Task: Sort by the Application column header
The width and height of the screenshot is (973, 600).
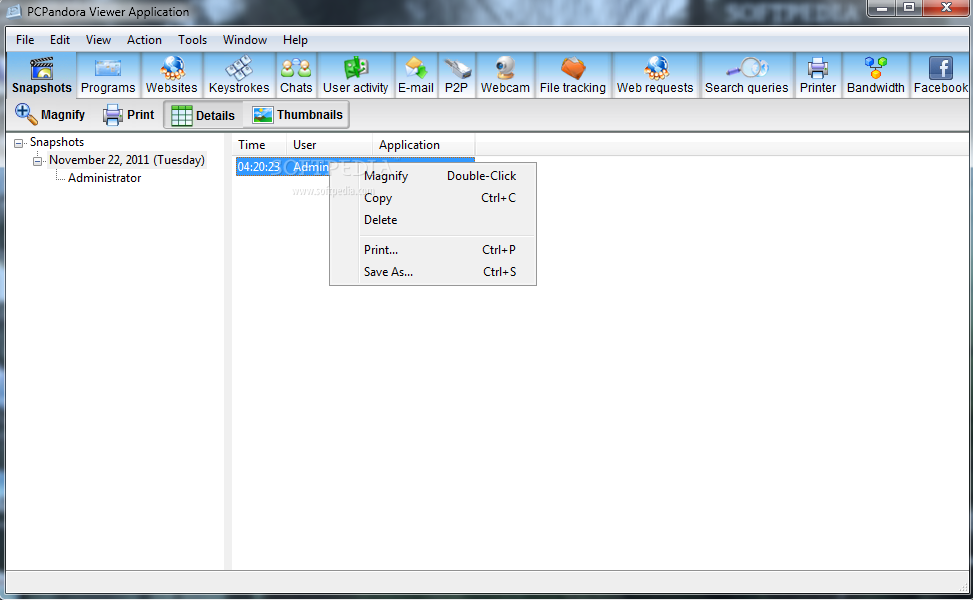Action: [x=424, y=145]
